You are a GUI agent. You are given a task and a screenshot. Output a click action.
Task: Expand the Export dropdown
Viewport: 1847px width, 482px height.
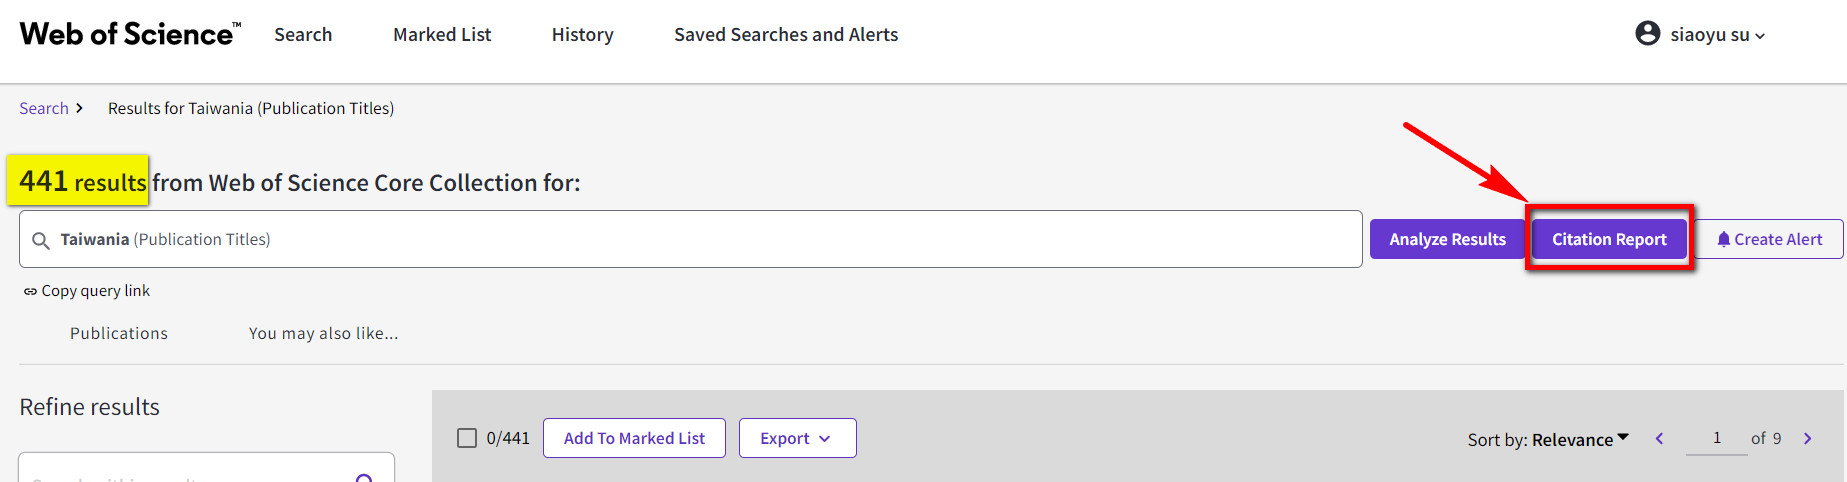tap(797, 438)
